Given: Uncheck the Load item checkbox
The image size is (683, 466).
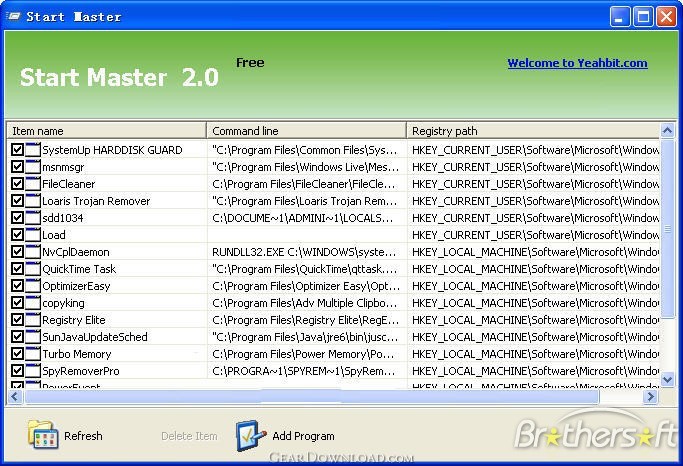Looking at the screenshot, I should click(17, 235).
